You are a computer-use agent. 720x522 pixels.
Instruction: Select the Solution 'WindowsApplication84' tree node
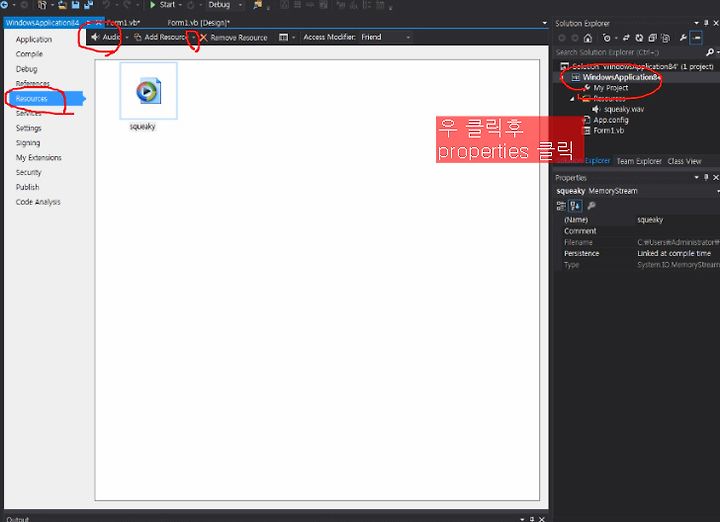click(x=638, y=67)
